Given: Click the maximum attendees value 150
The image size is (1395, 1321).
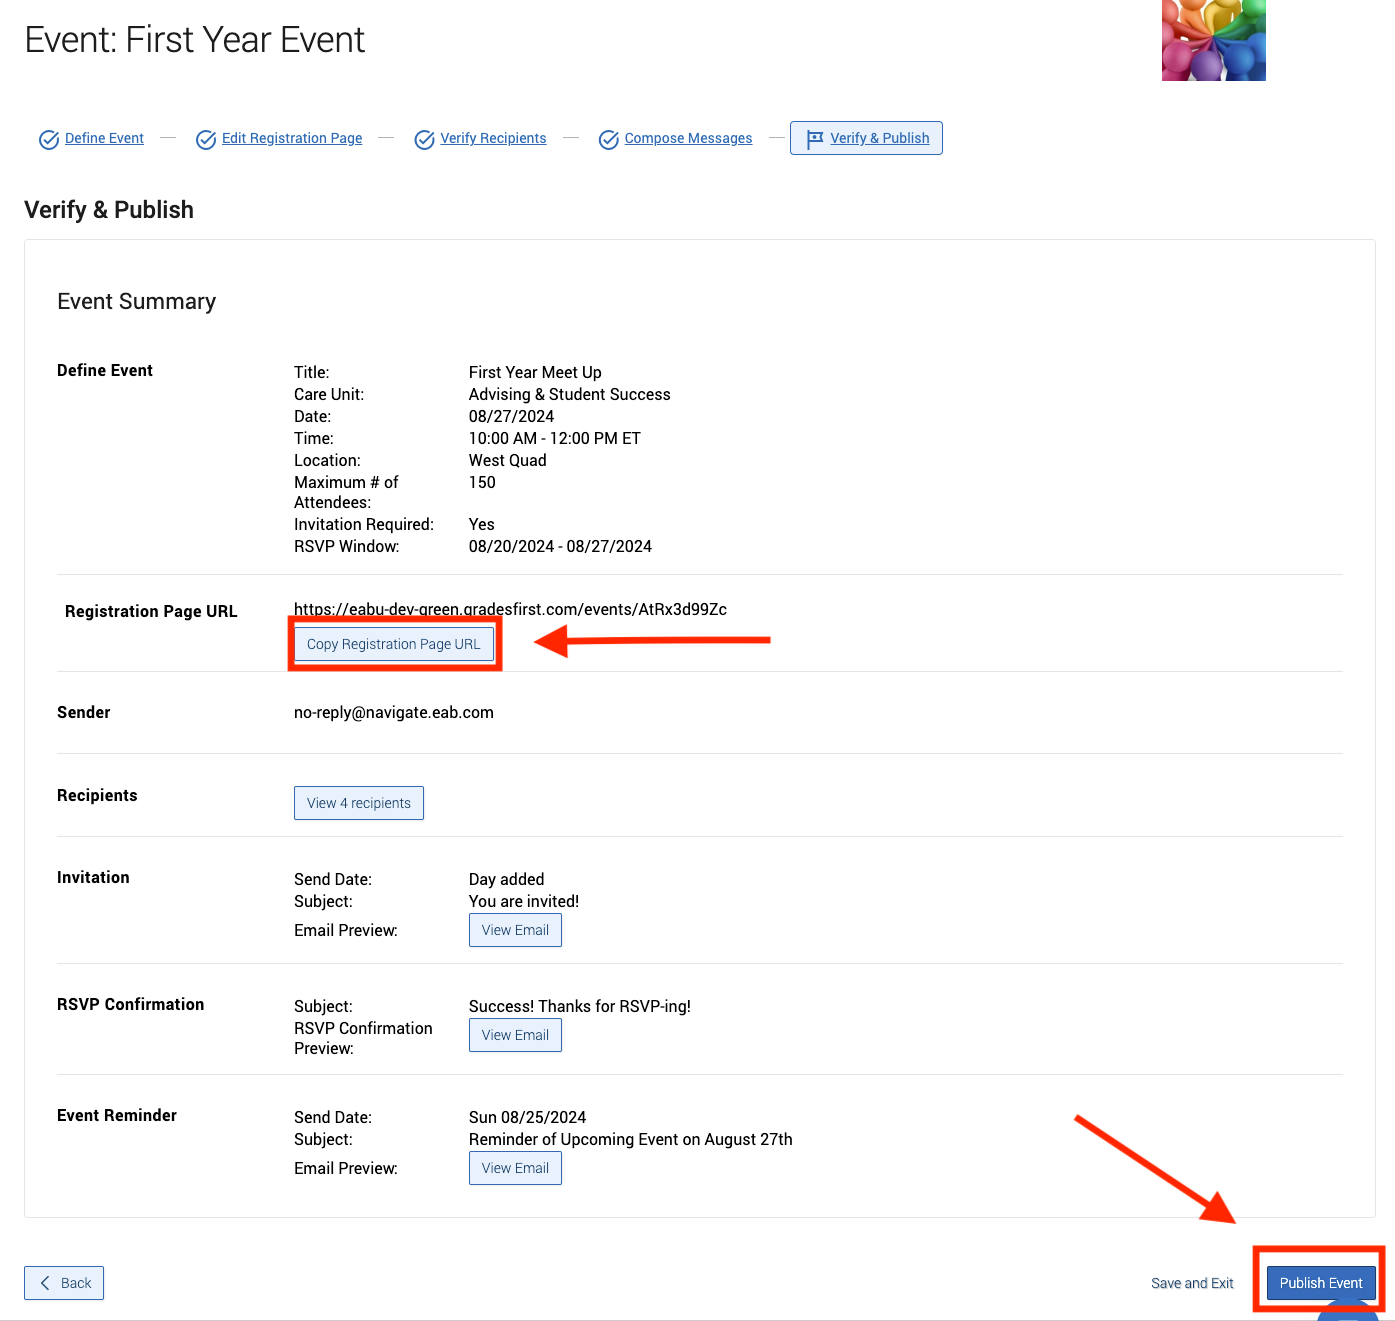Looking at the screenshot, I should [482, 482].
